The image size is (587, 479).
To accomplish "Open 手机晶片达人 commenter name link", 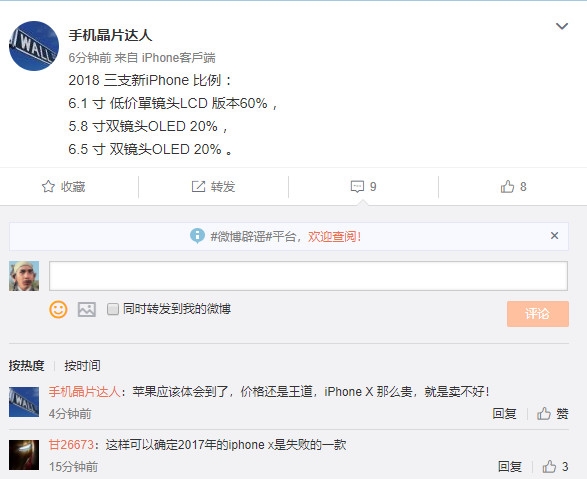I will coord(85,392).
